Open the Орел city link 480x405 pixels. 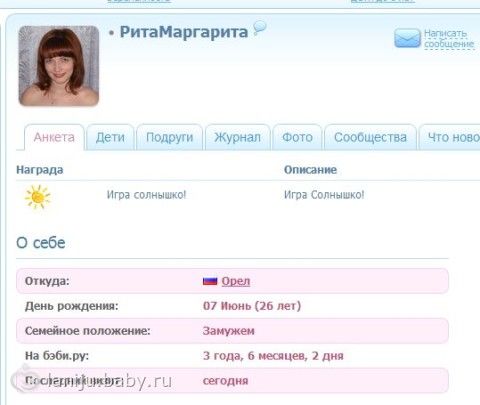(236, 281)
